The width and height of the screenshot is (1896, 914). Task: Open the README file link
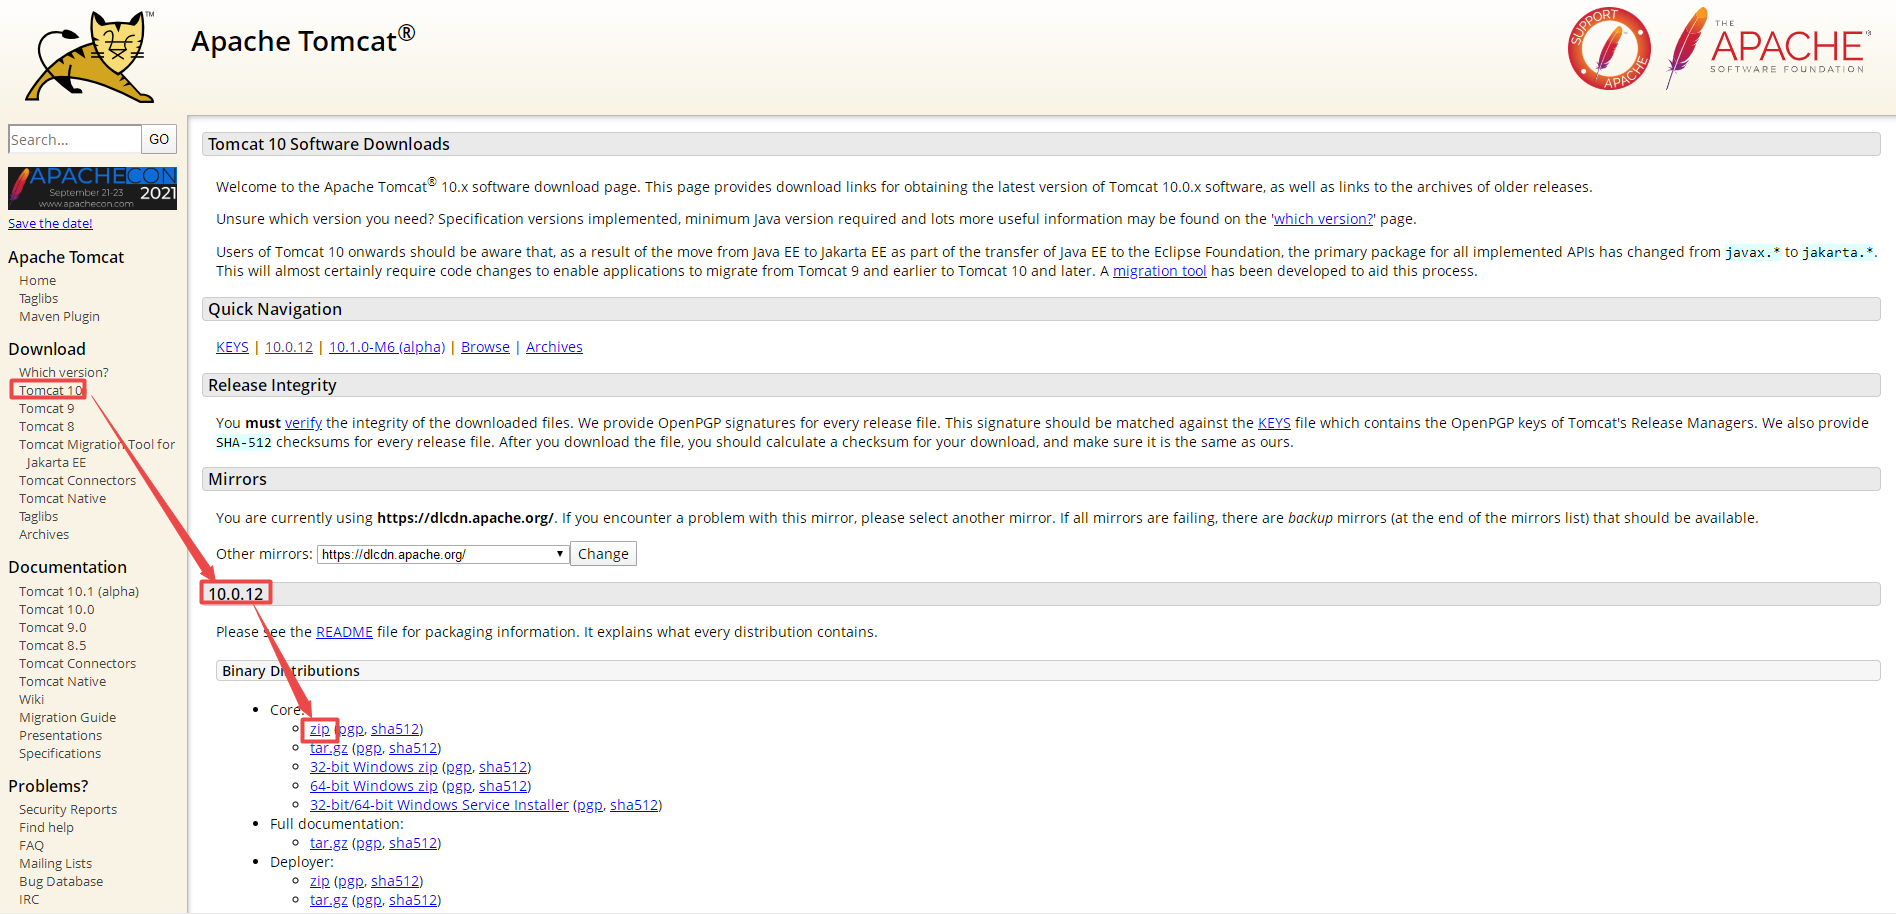point(344,632)
